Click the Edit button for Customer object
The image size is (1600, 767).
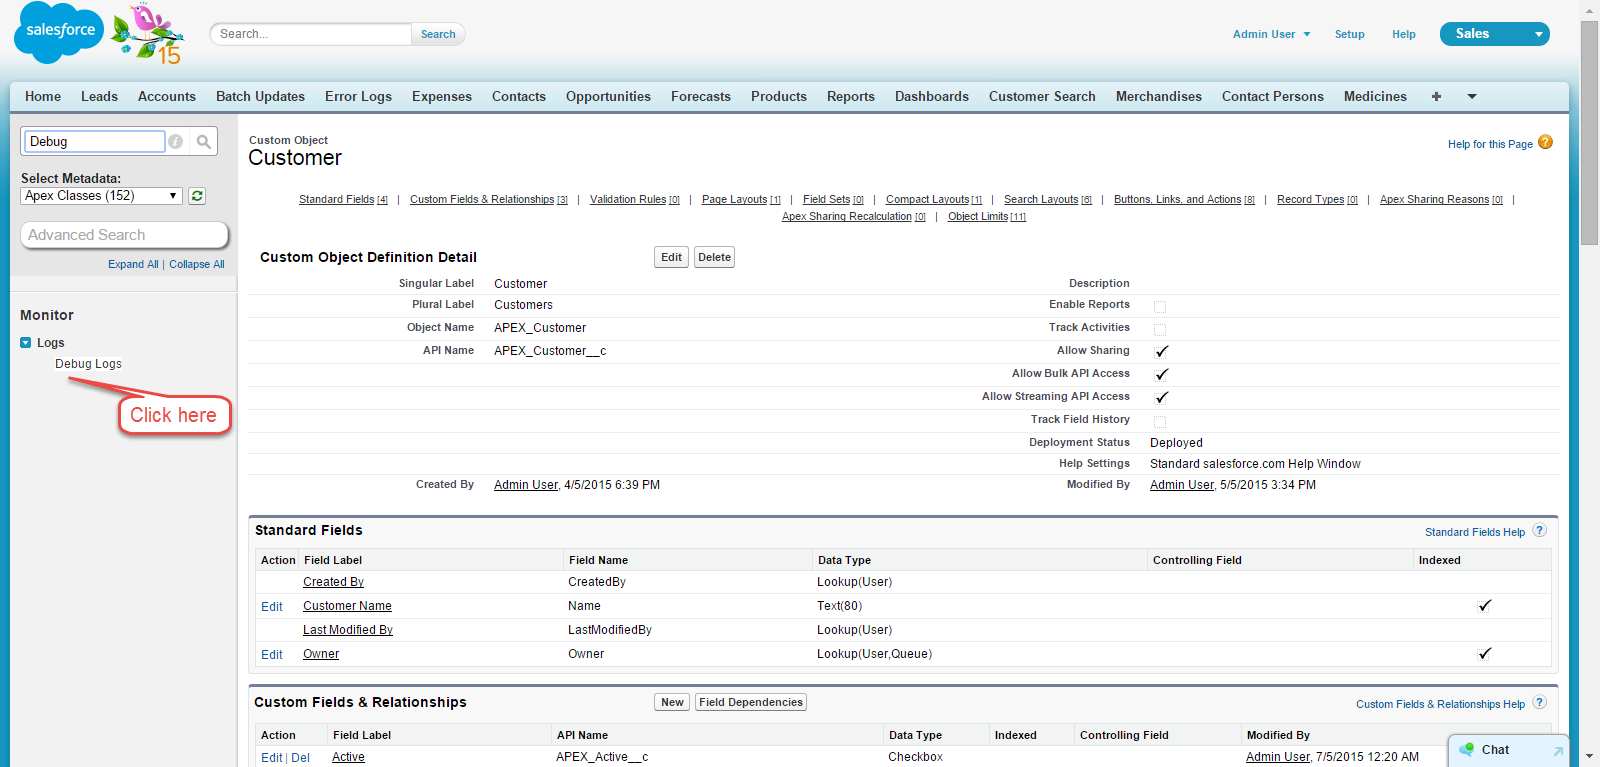pyautogui.click(x=671, y=258)
